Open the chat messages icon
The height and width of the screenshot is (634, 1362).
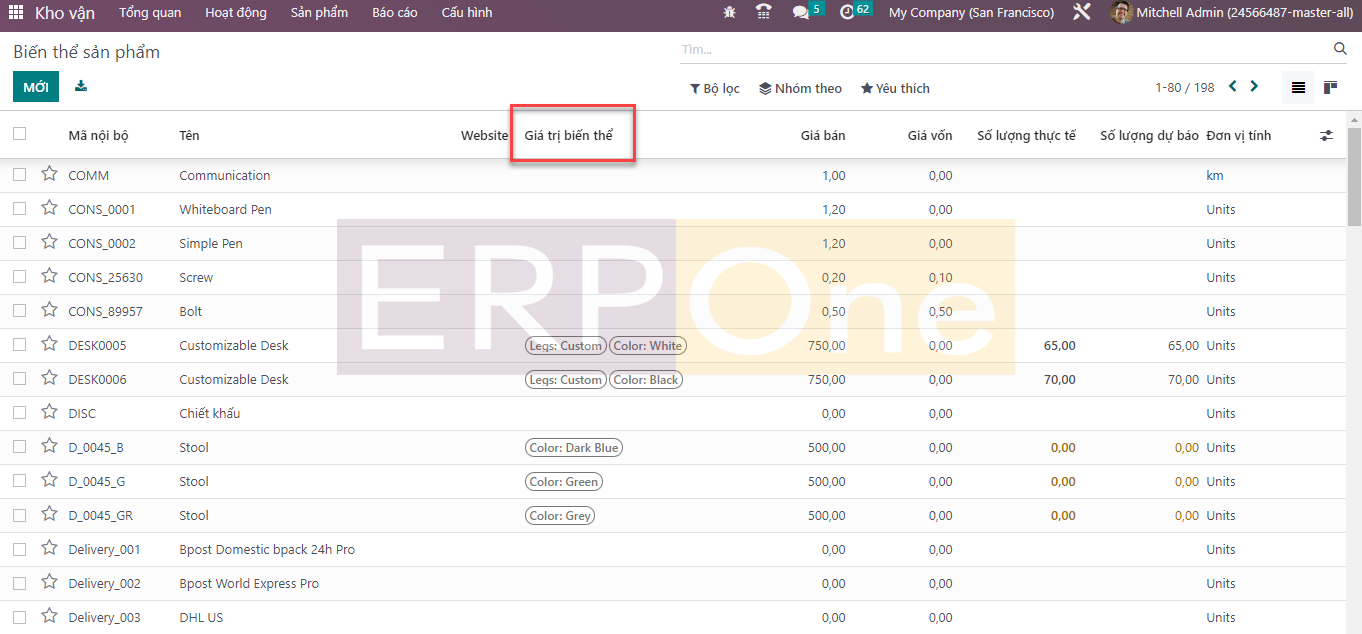pyautogui.click(x=800, y=13)
